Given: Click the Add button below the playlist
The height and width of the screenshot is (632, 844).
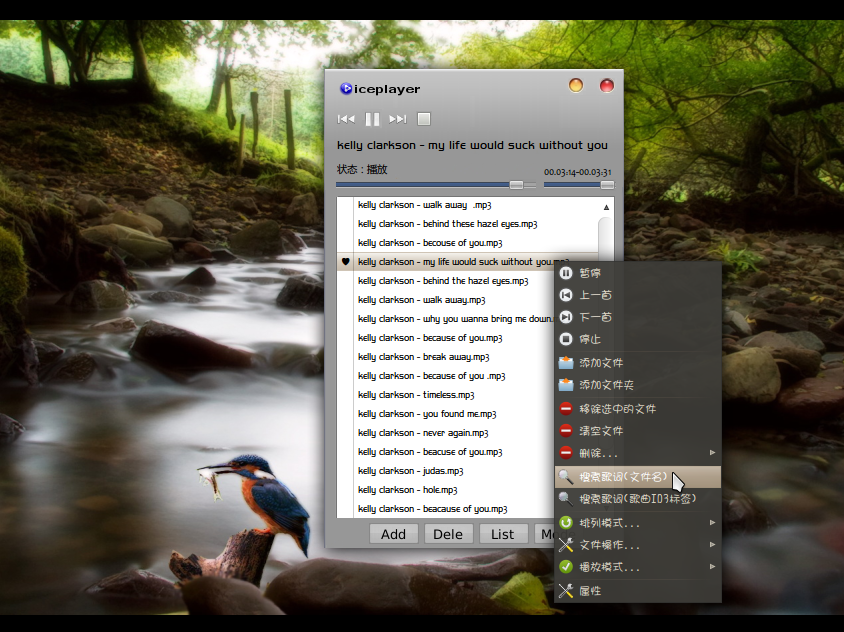Looking at the screenshot, I should [x=393, y=534].
